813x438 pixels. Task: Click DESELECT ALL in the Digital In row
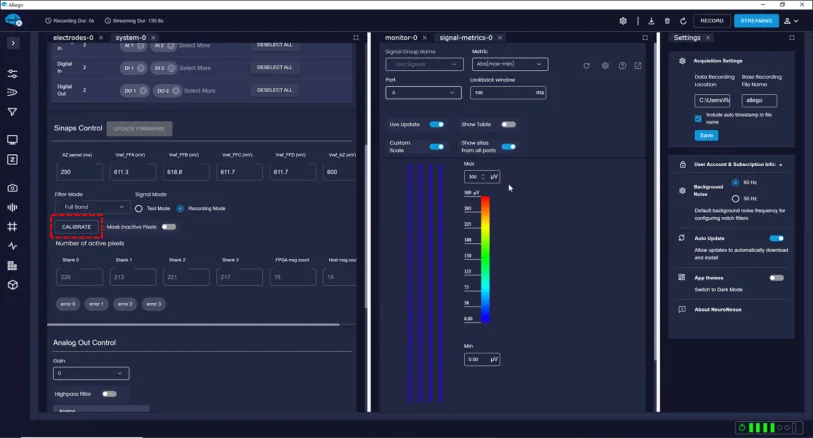[x=274, y=67]
